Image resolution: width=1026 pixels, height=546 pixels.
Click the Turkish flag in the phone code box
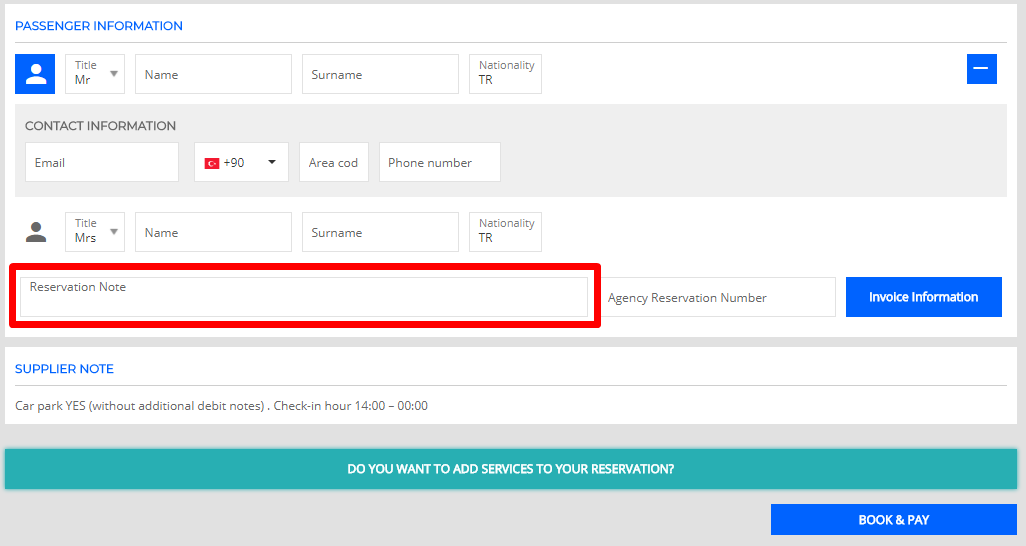(x=212, y=163)
